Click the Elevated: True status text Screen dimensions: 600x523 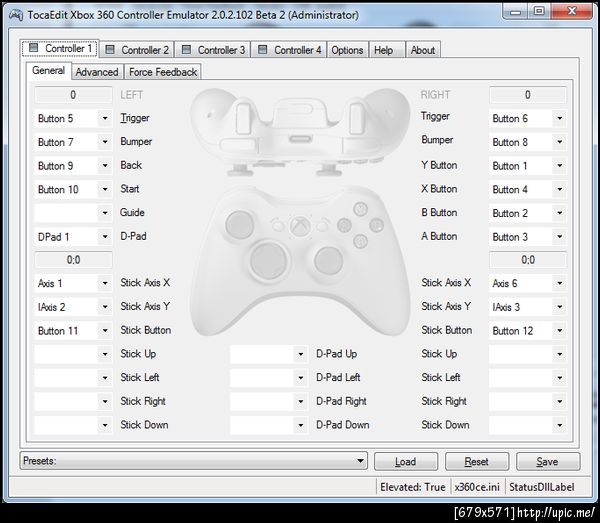pos(413,487)
